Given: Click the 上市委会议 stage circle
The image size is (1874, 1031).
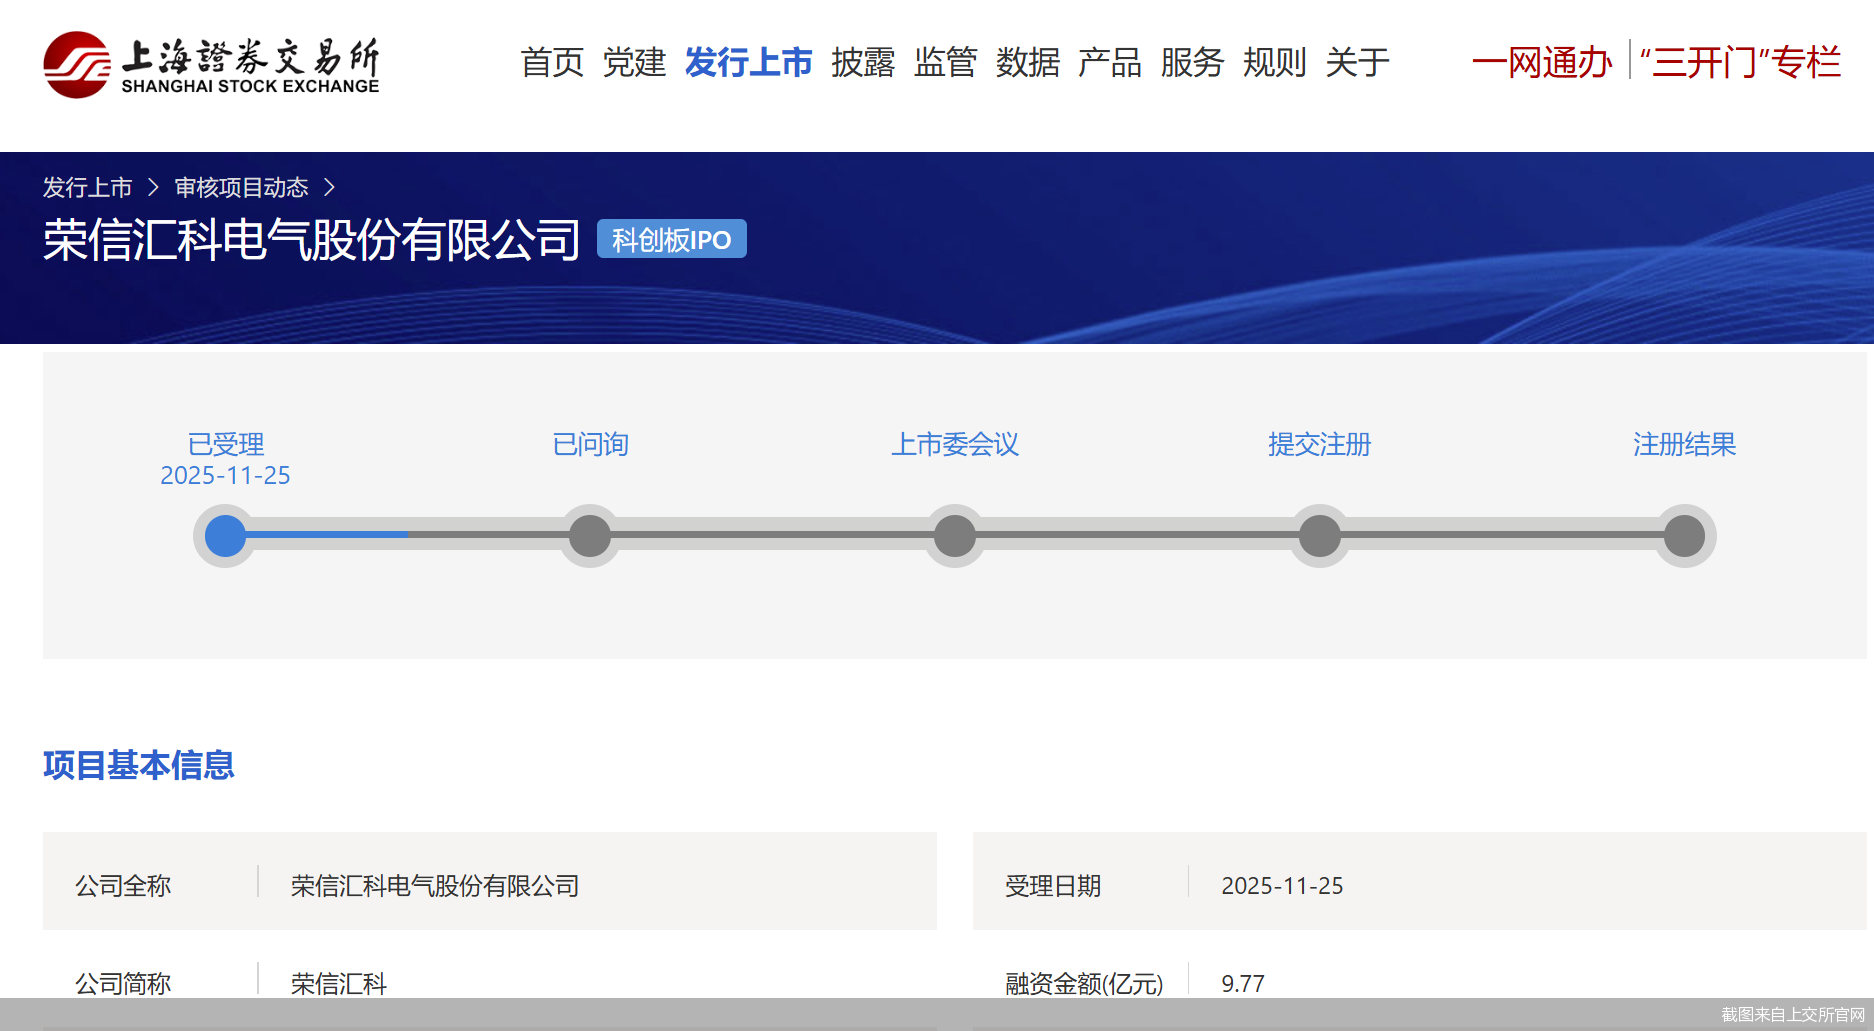Looking at the screenshot, I should (x=954, y=535).
